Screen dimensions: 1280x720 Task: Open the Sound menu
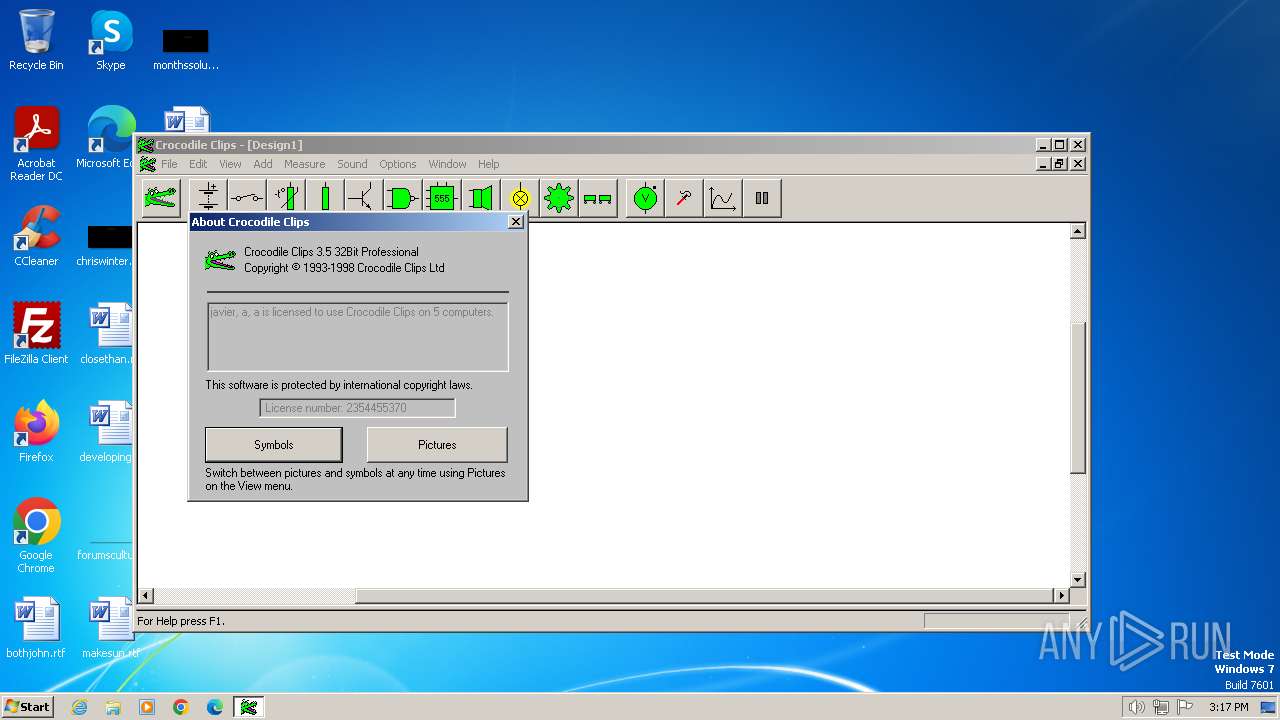click(x=352, y=164)
